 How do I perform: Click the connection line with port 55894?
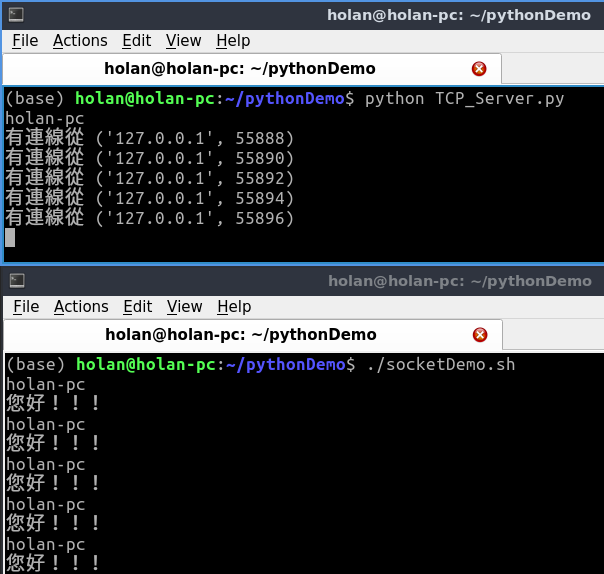coord(149,198)
